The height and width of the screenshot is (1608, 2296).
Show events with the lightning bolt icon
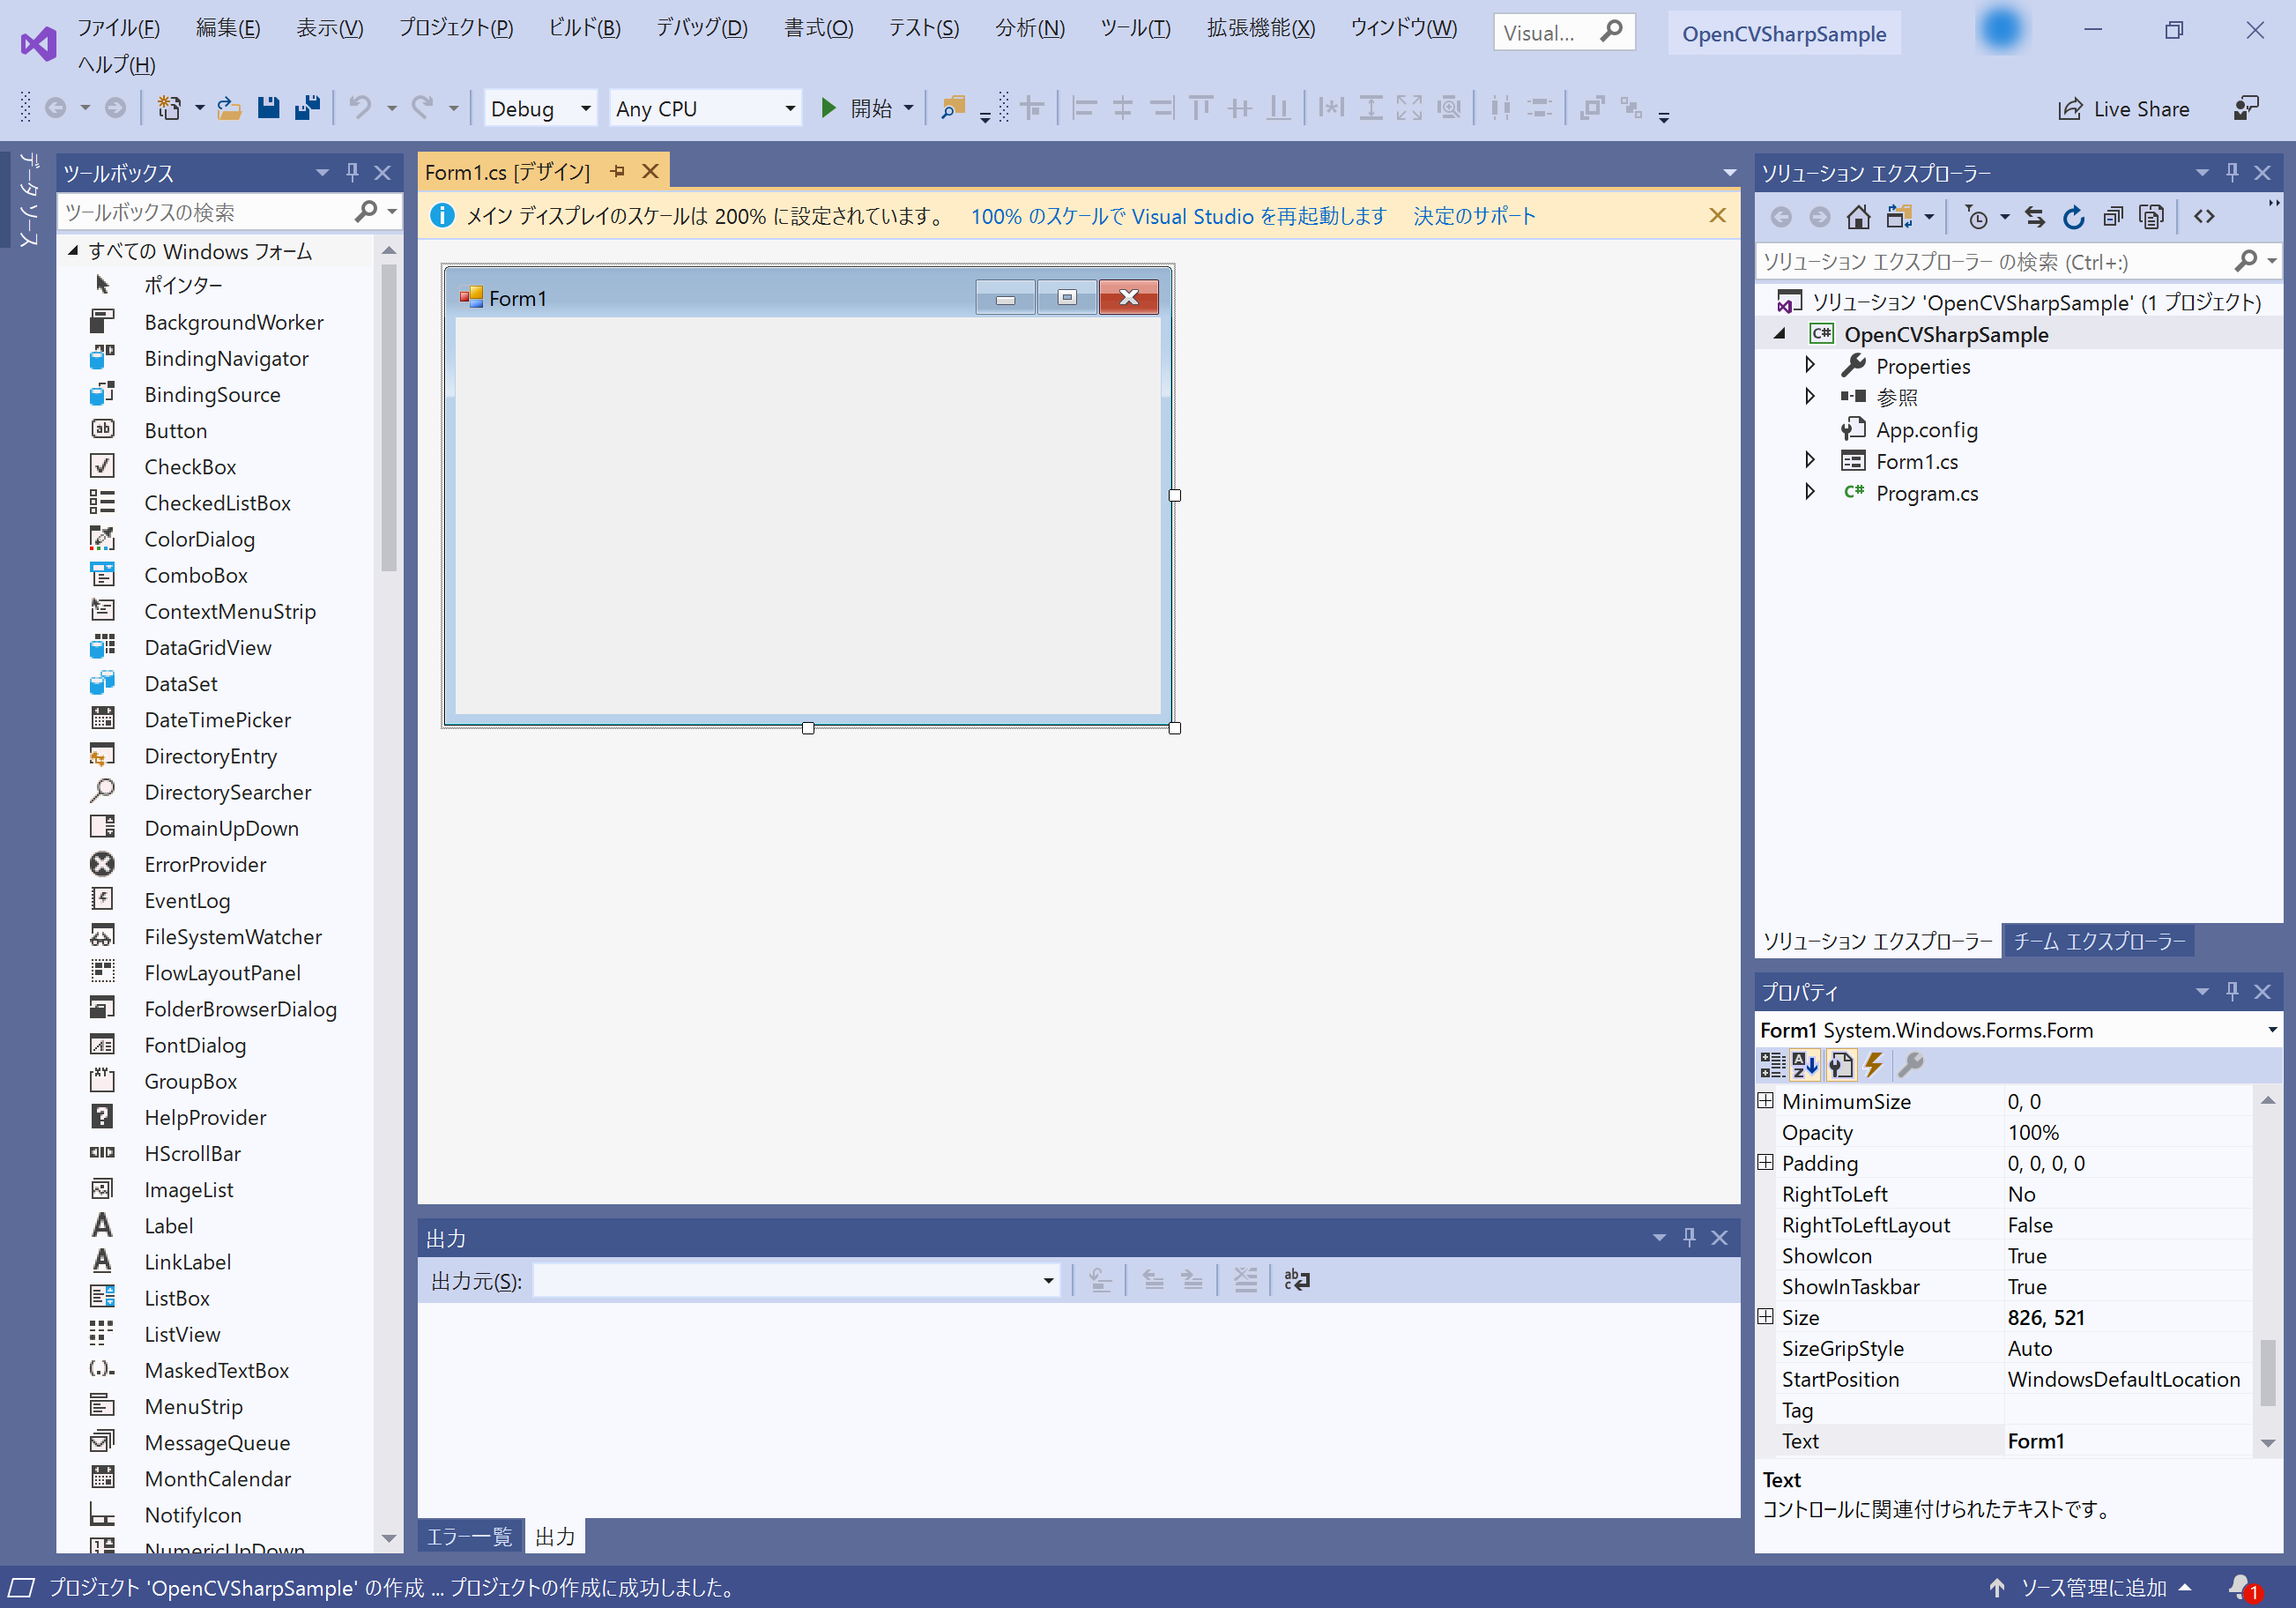click(1874, 1065)
